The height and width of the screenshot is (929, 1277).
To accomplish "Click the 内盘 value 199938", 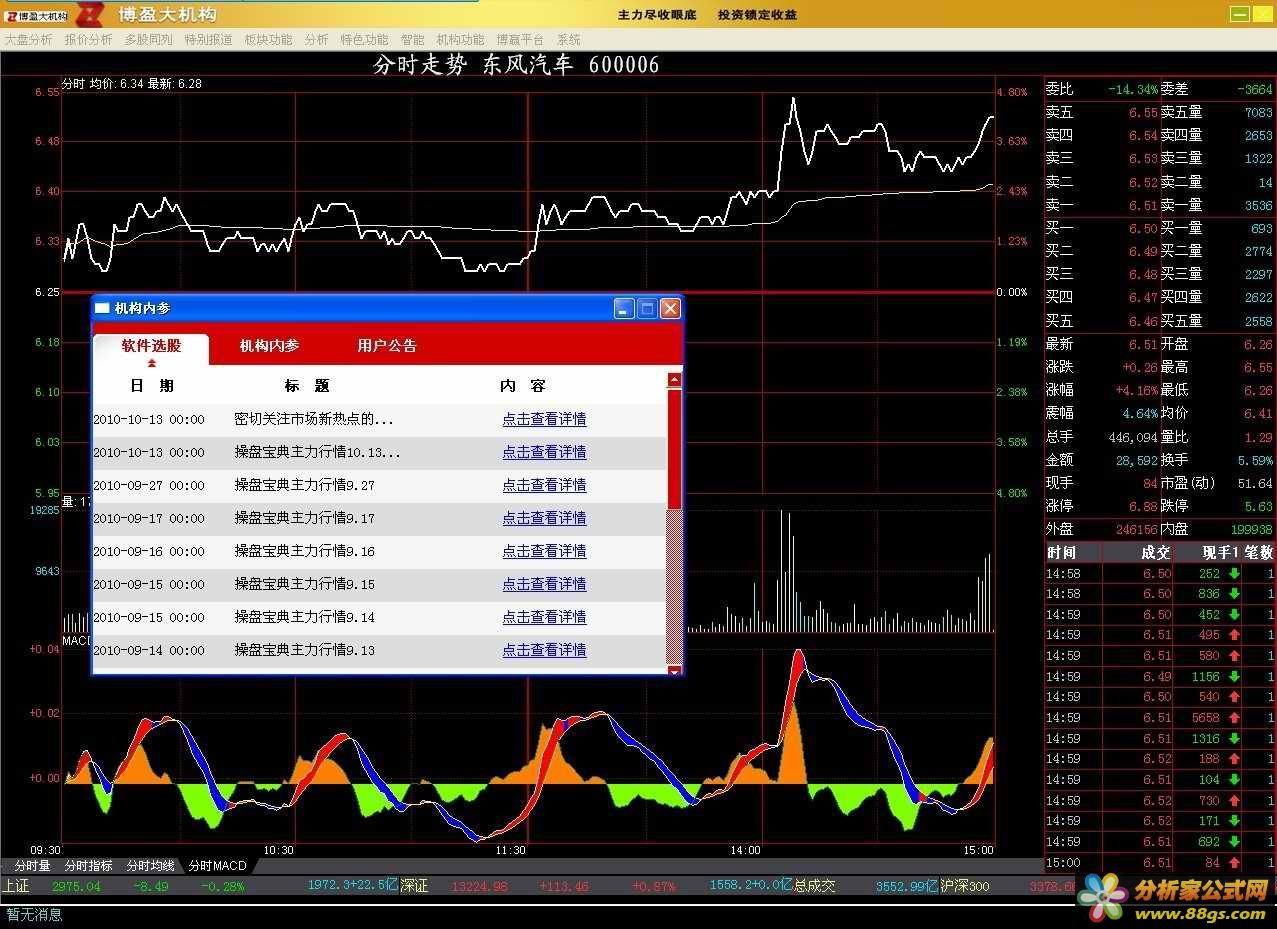I will 1252,530.
